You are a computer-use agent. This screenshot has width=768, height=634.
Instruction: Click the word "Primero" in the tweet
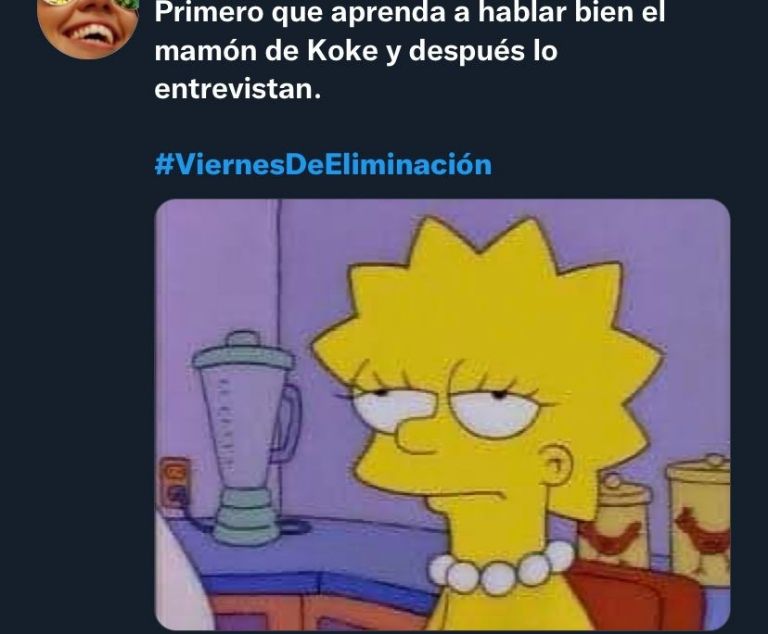209,12
